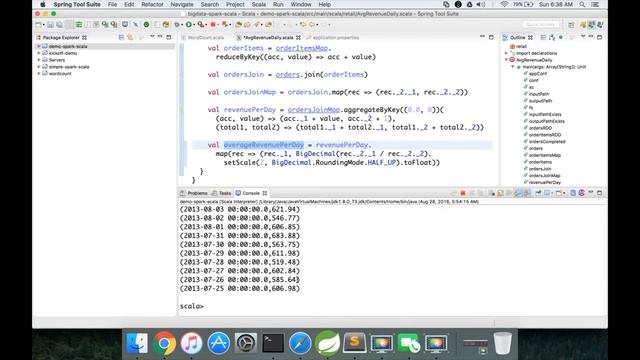The width and height of the screenshot is (640, 360).
Task: Expand the demo-spark-scala project
Action: 39,46
